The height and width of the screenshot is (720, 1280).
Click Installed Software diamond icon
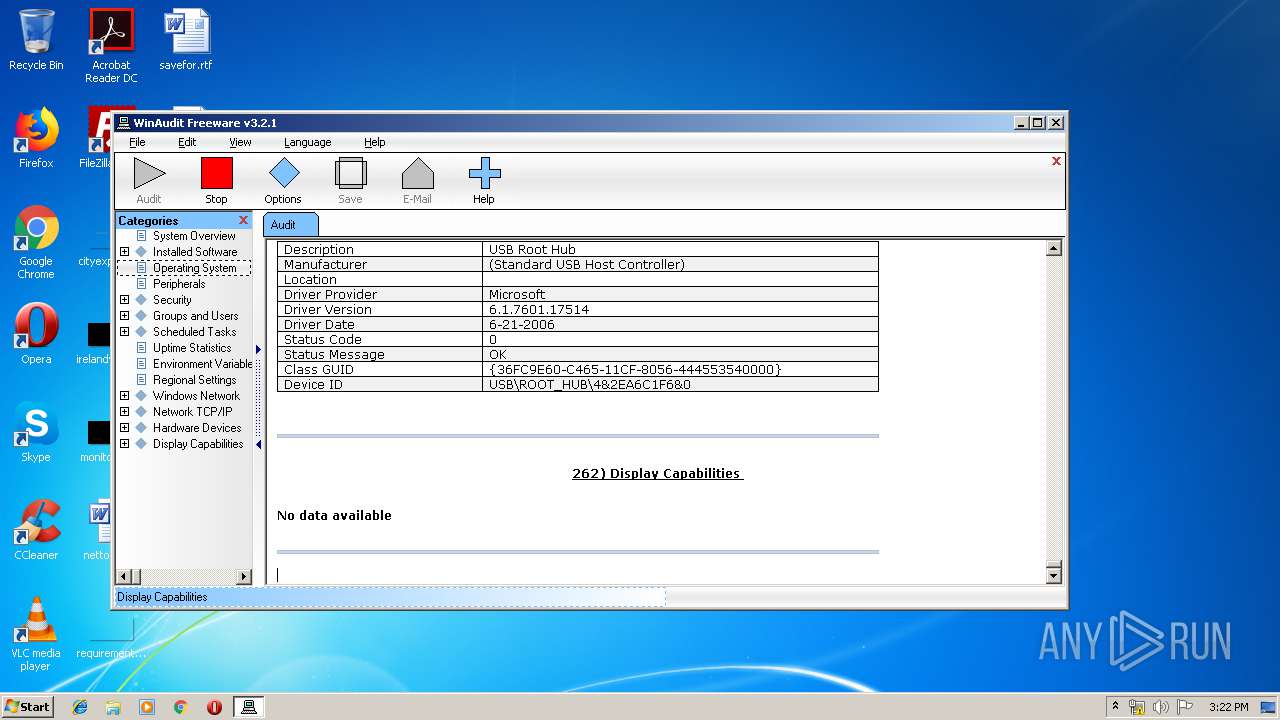[x=141, y=252]
